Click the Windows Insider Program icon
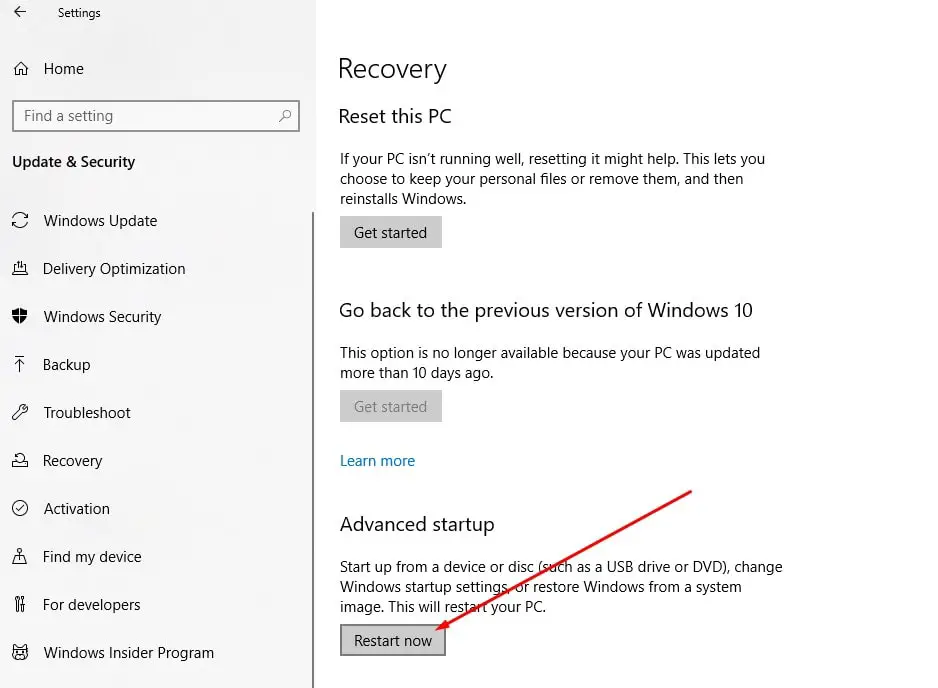 pyautogui.click(x=20, y=653)
